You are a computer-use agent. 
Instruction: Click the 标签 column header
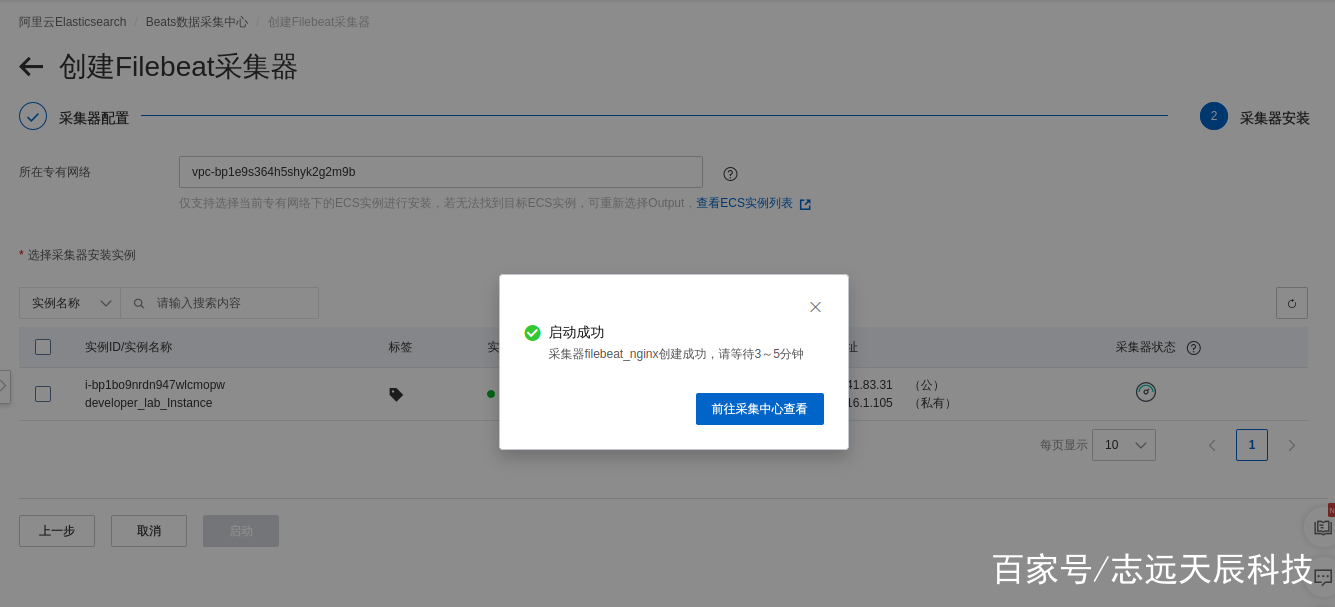point(400,347)
